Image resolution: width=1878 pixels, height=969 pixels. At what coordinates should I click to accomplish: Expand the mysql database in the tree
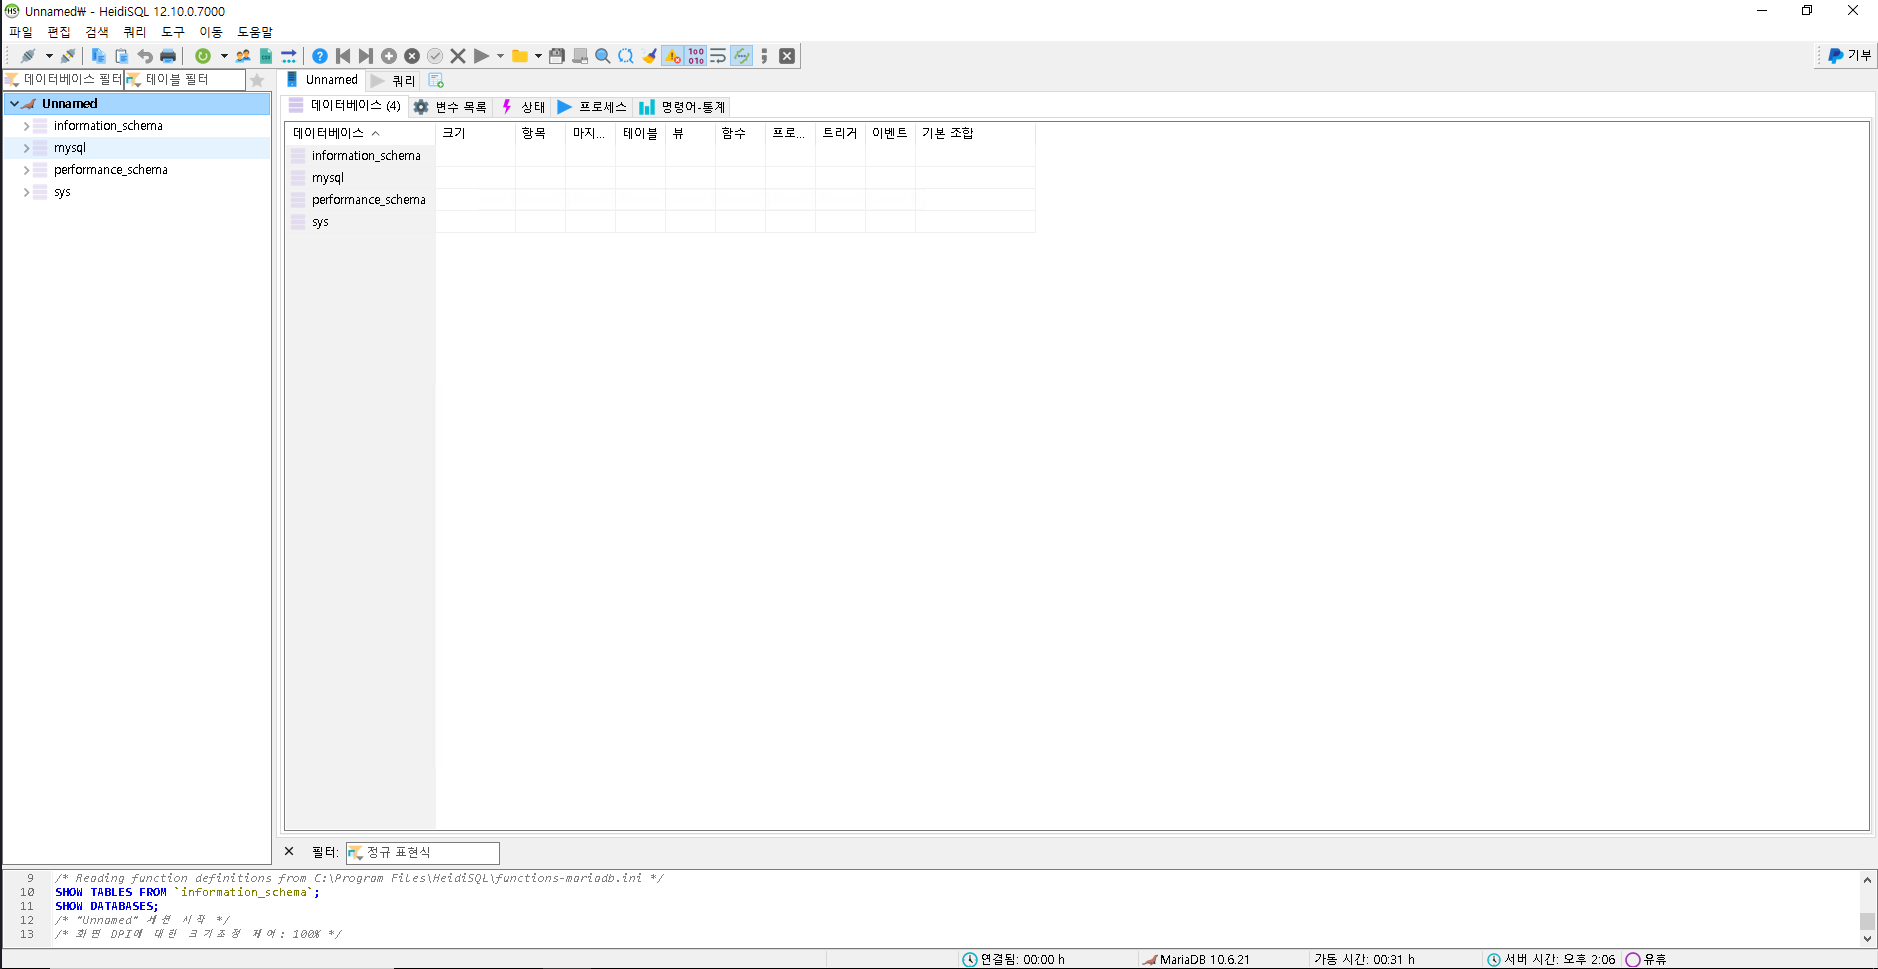pyautogui.click(x=27, y=147)
